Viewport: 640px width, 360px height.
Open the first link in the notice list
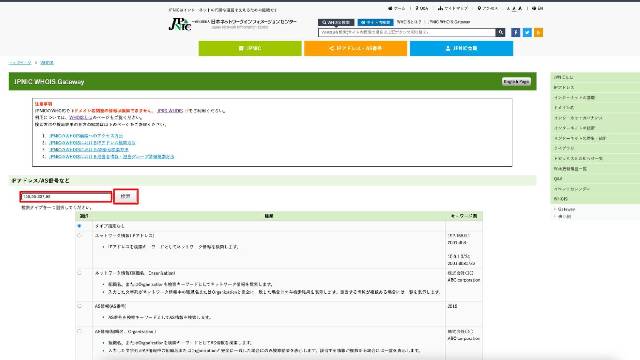click(86, 136)
